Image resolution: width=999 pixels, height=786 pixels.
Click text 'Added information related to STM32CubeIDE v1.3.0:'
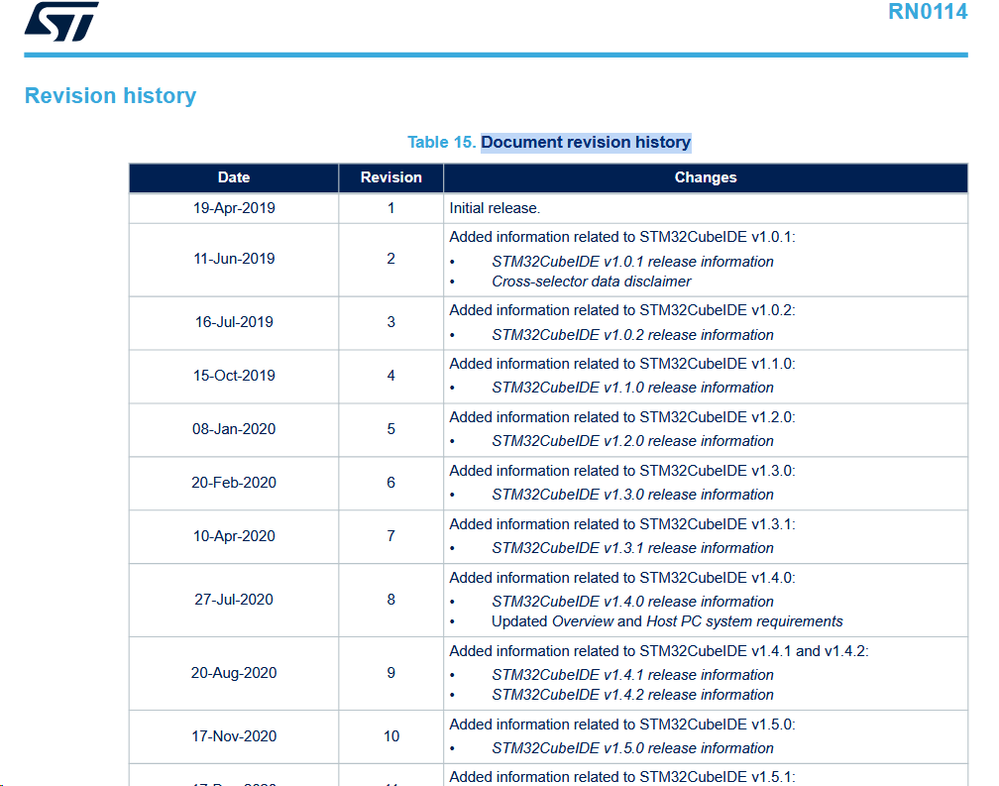(622, 471)
